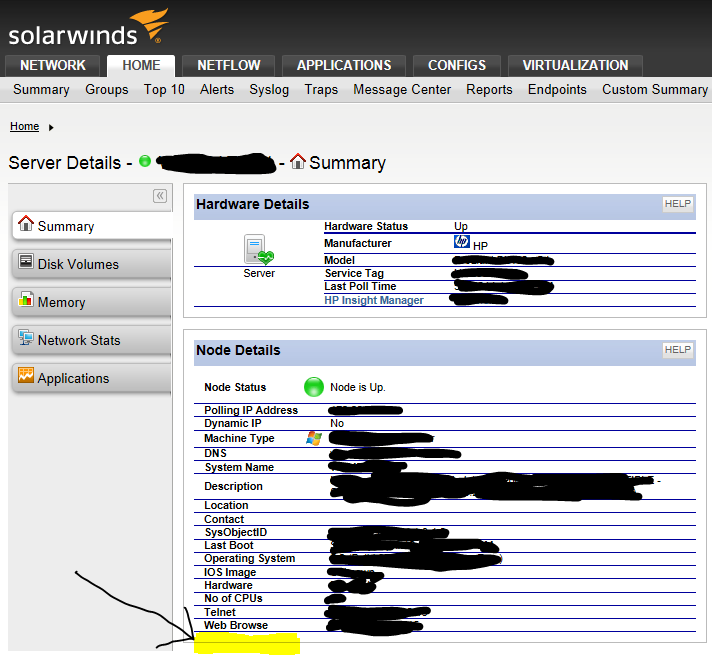Open the Custom Summary page
This screenshot has width=712, height=655.
(655, 89)
